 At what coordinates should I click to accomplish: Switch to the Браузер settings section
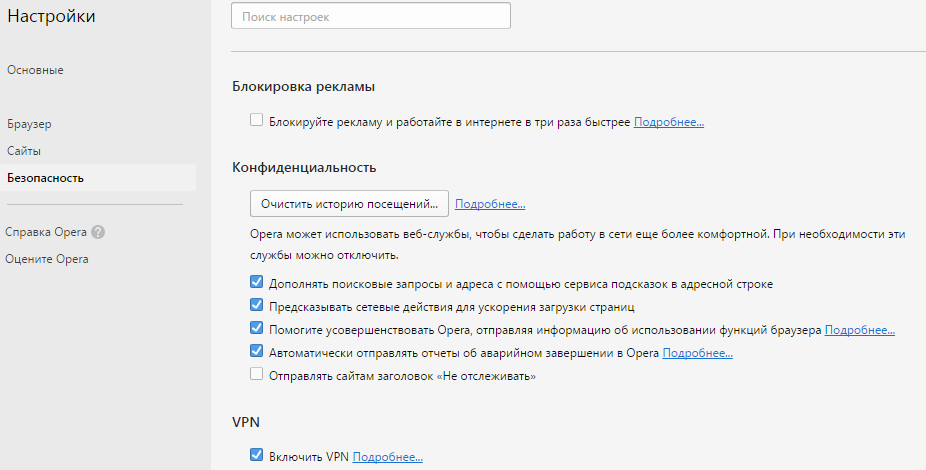tap(29, 124)
